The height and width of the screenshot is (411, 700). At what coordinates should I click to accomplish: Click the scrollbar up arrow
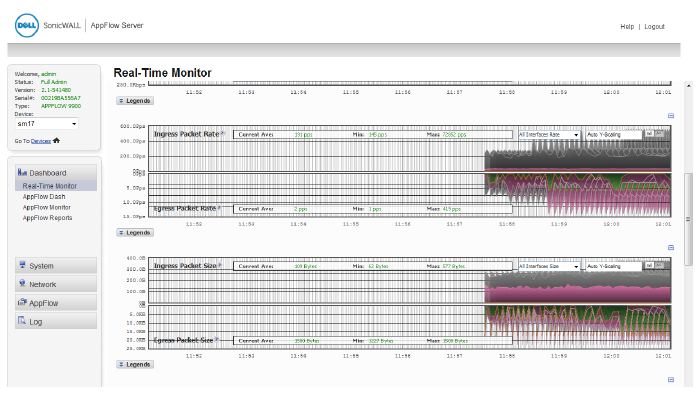click(x=688, y=85)
